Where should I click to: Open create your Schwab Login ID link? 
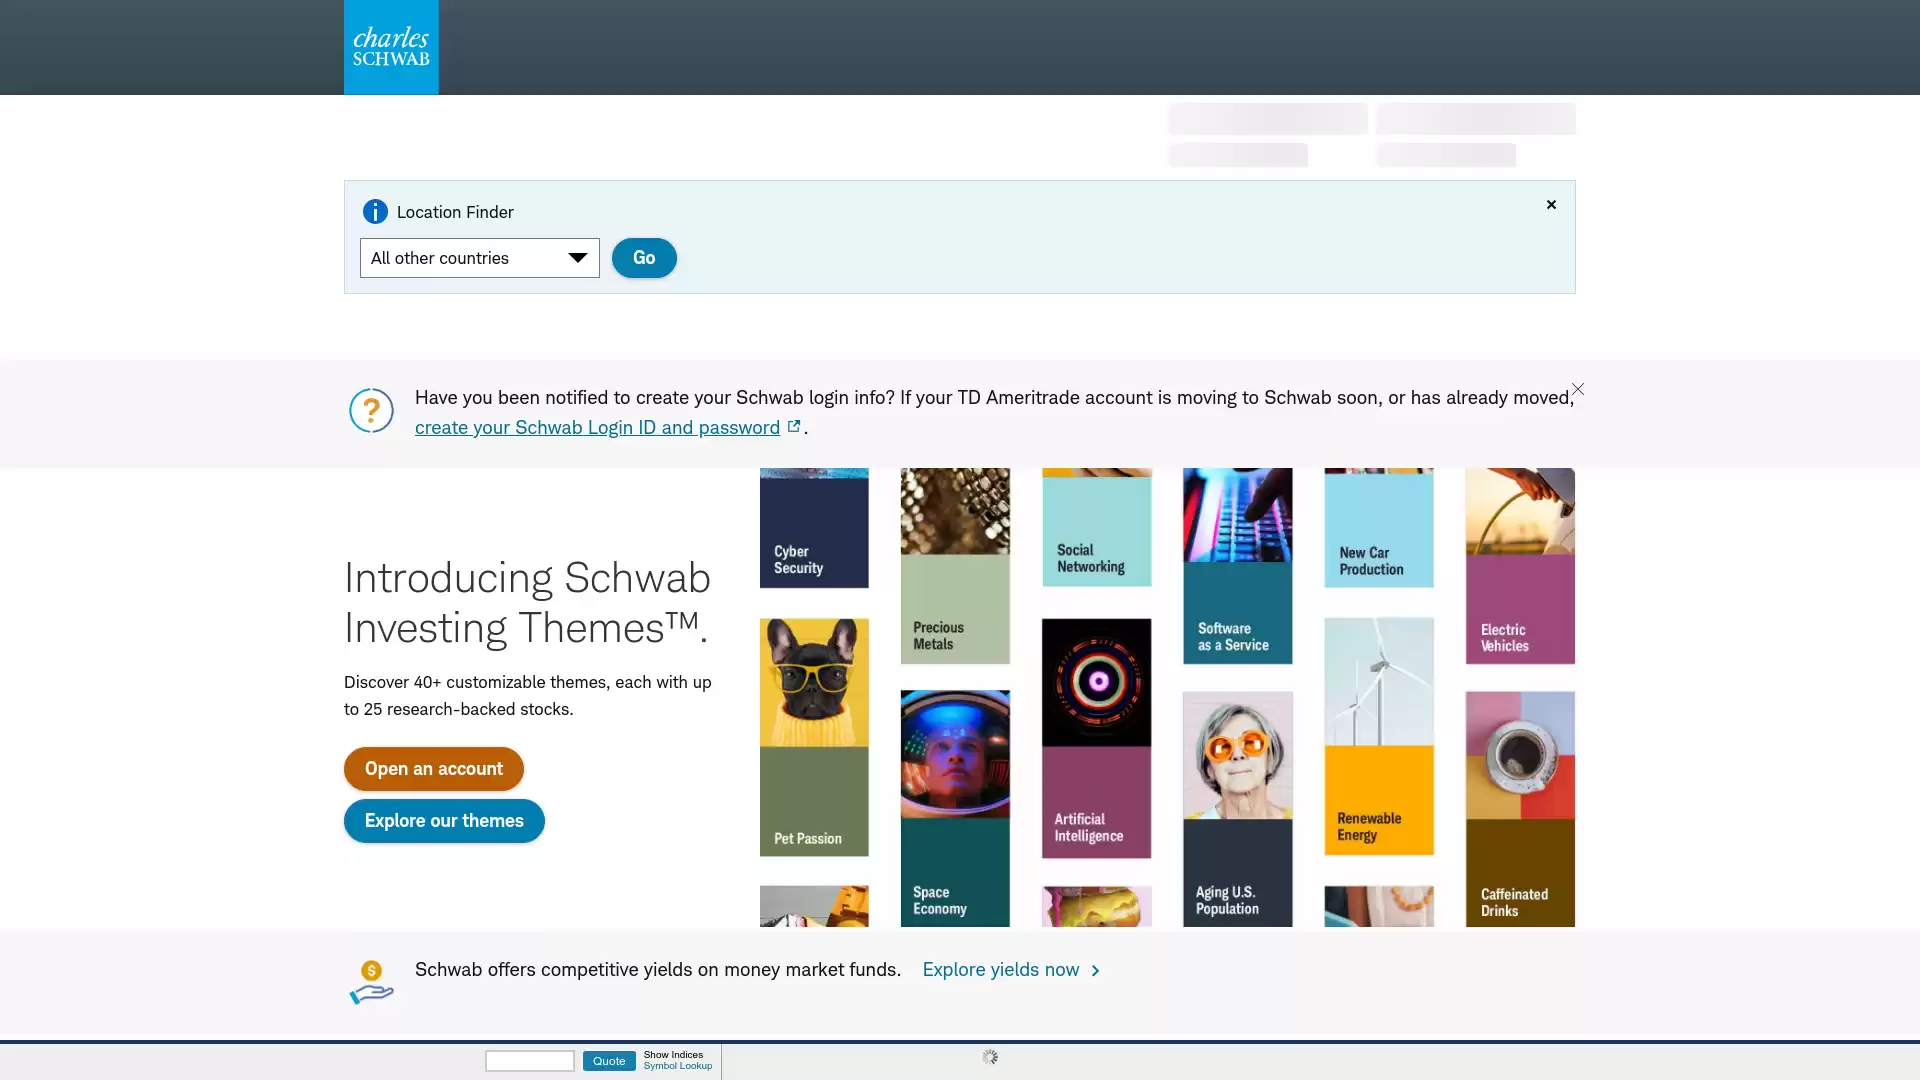(x=597, y=428)
